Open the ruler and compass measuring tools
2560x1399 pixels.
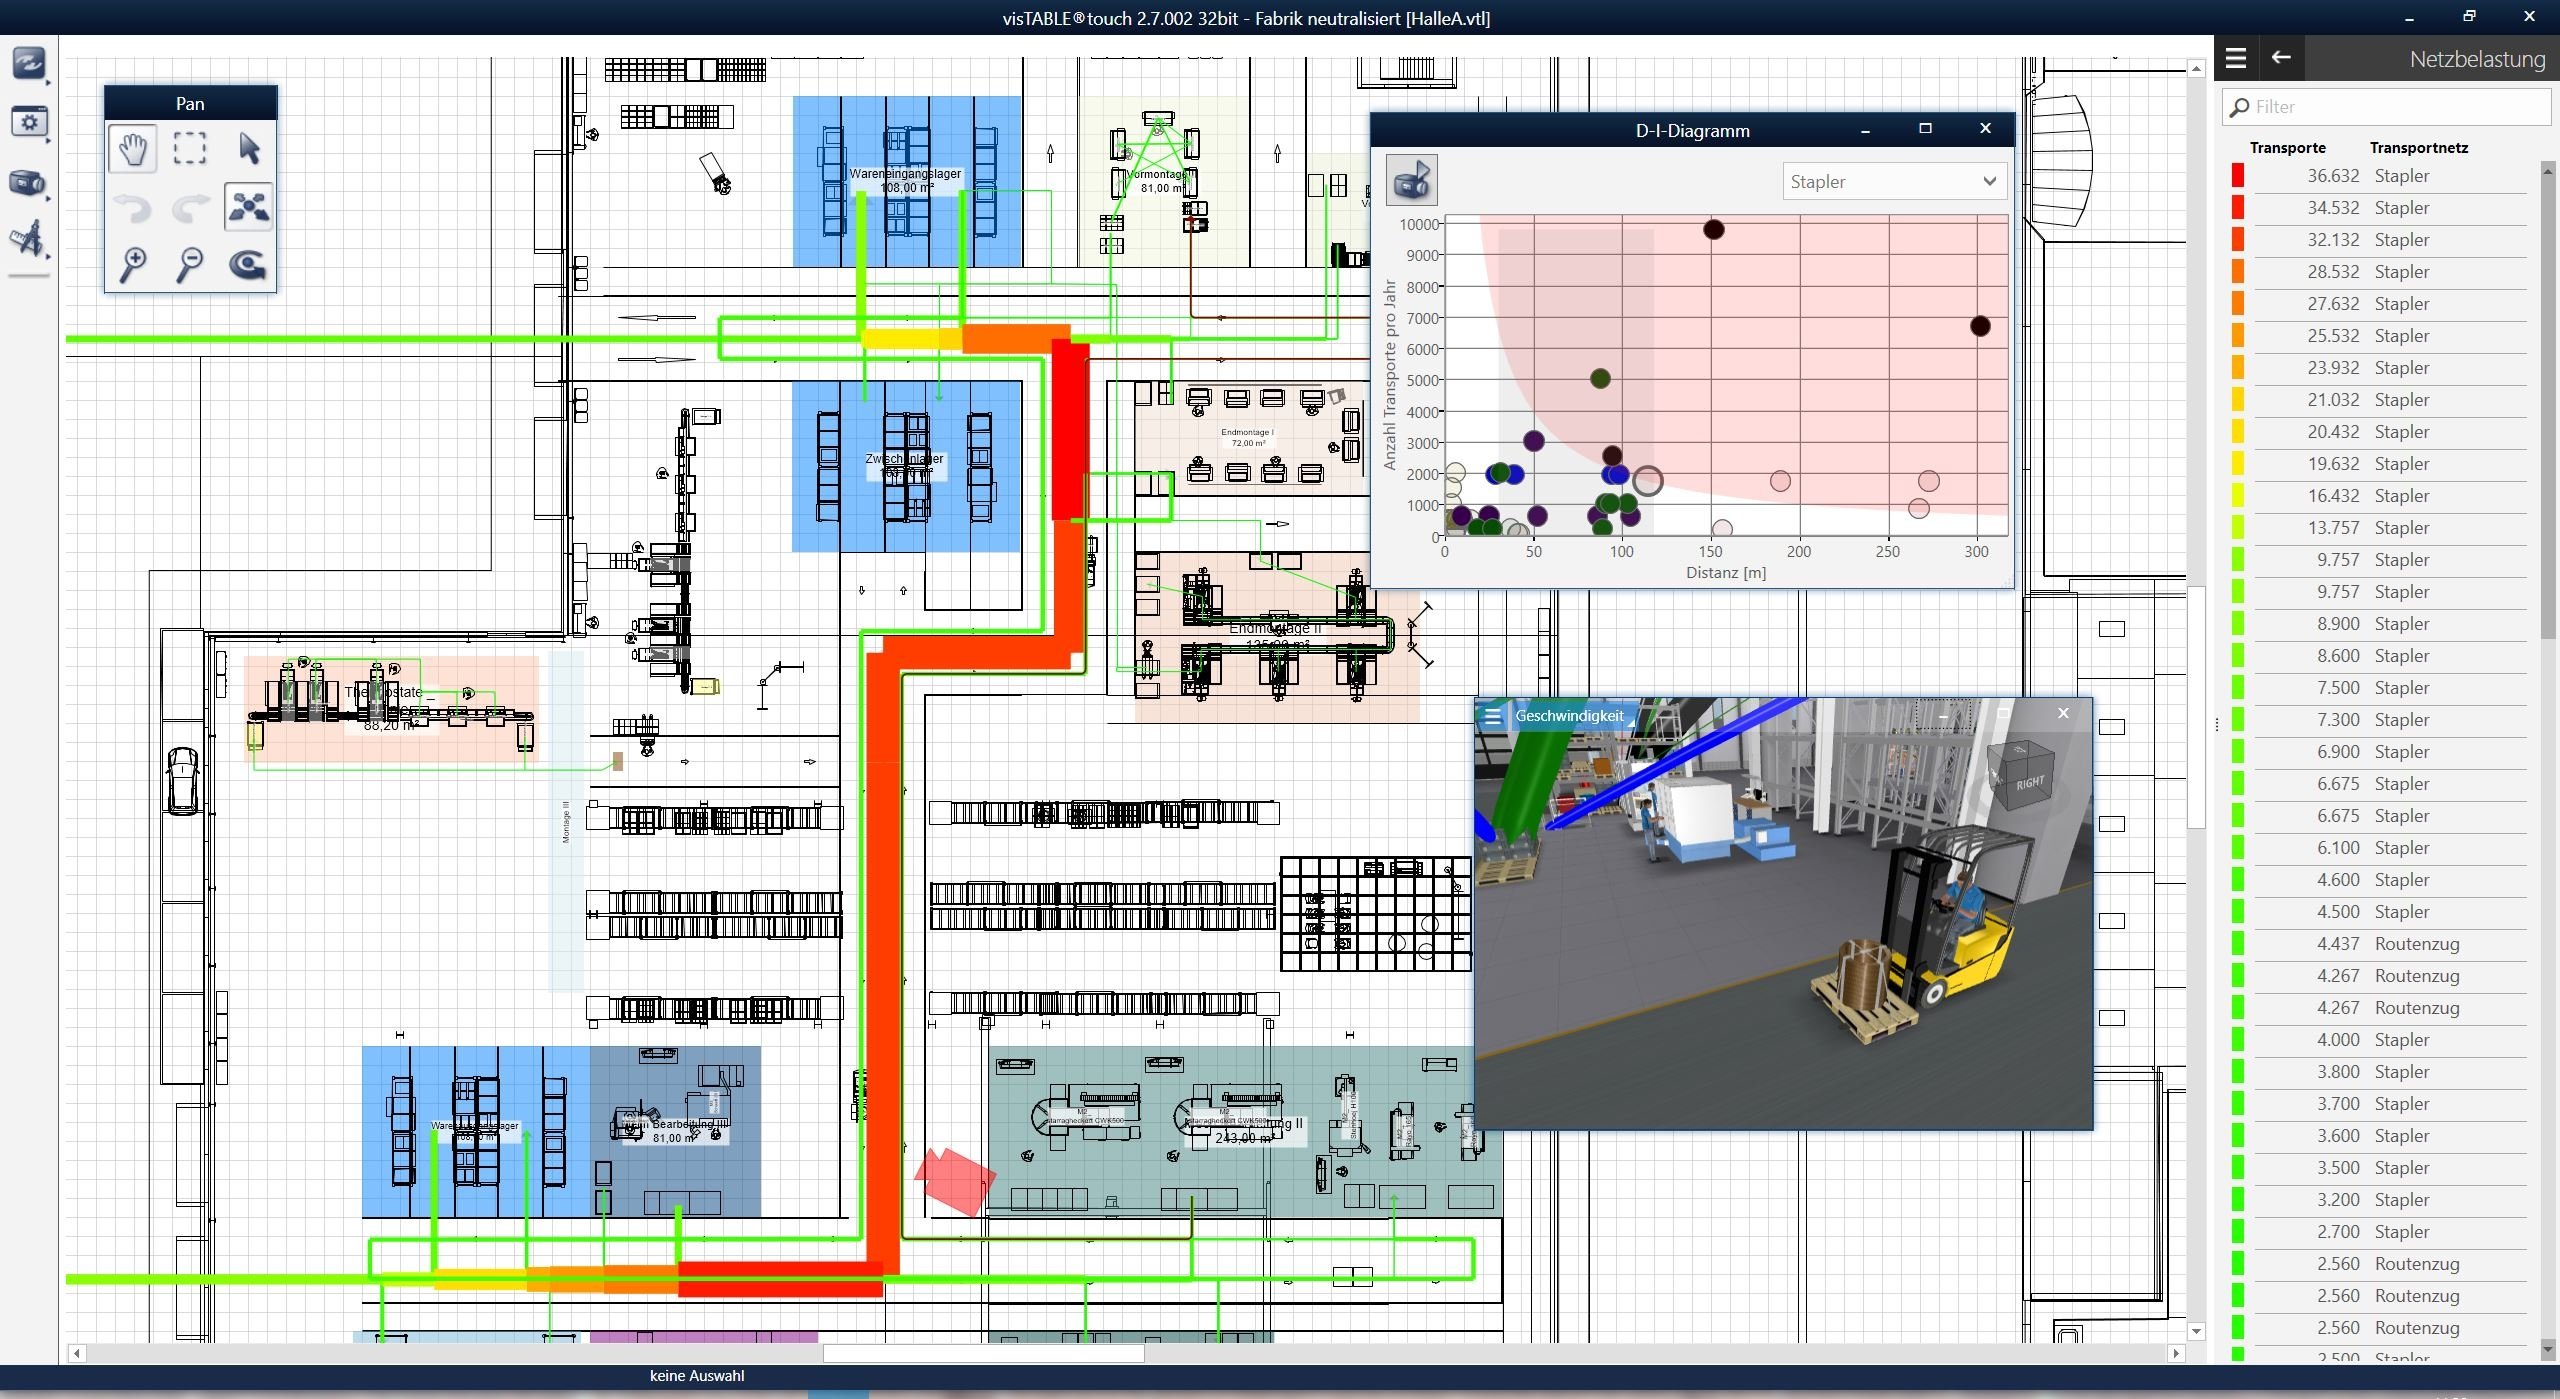28,241
